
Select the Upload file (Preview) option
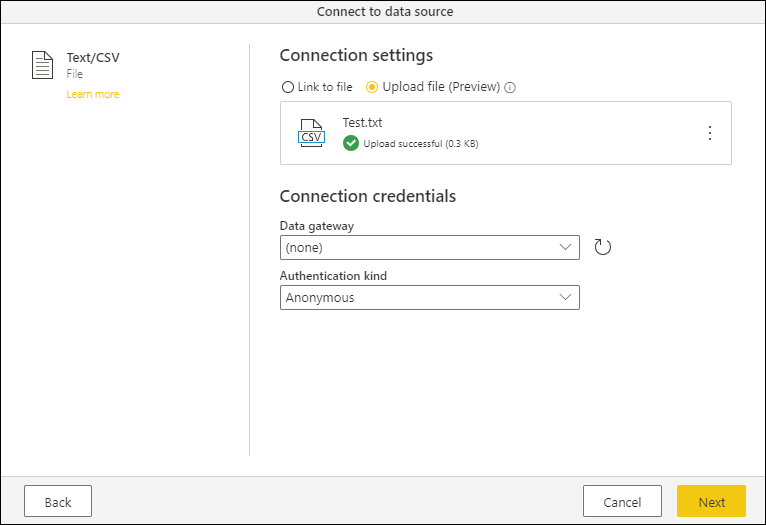pos(373,87)
